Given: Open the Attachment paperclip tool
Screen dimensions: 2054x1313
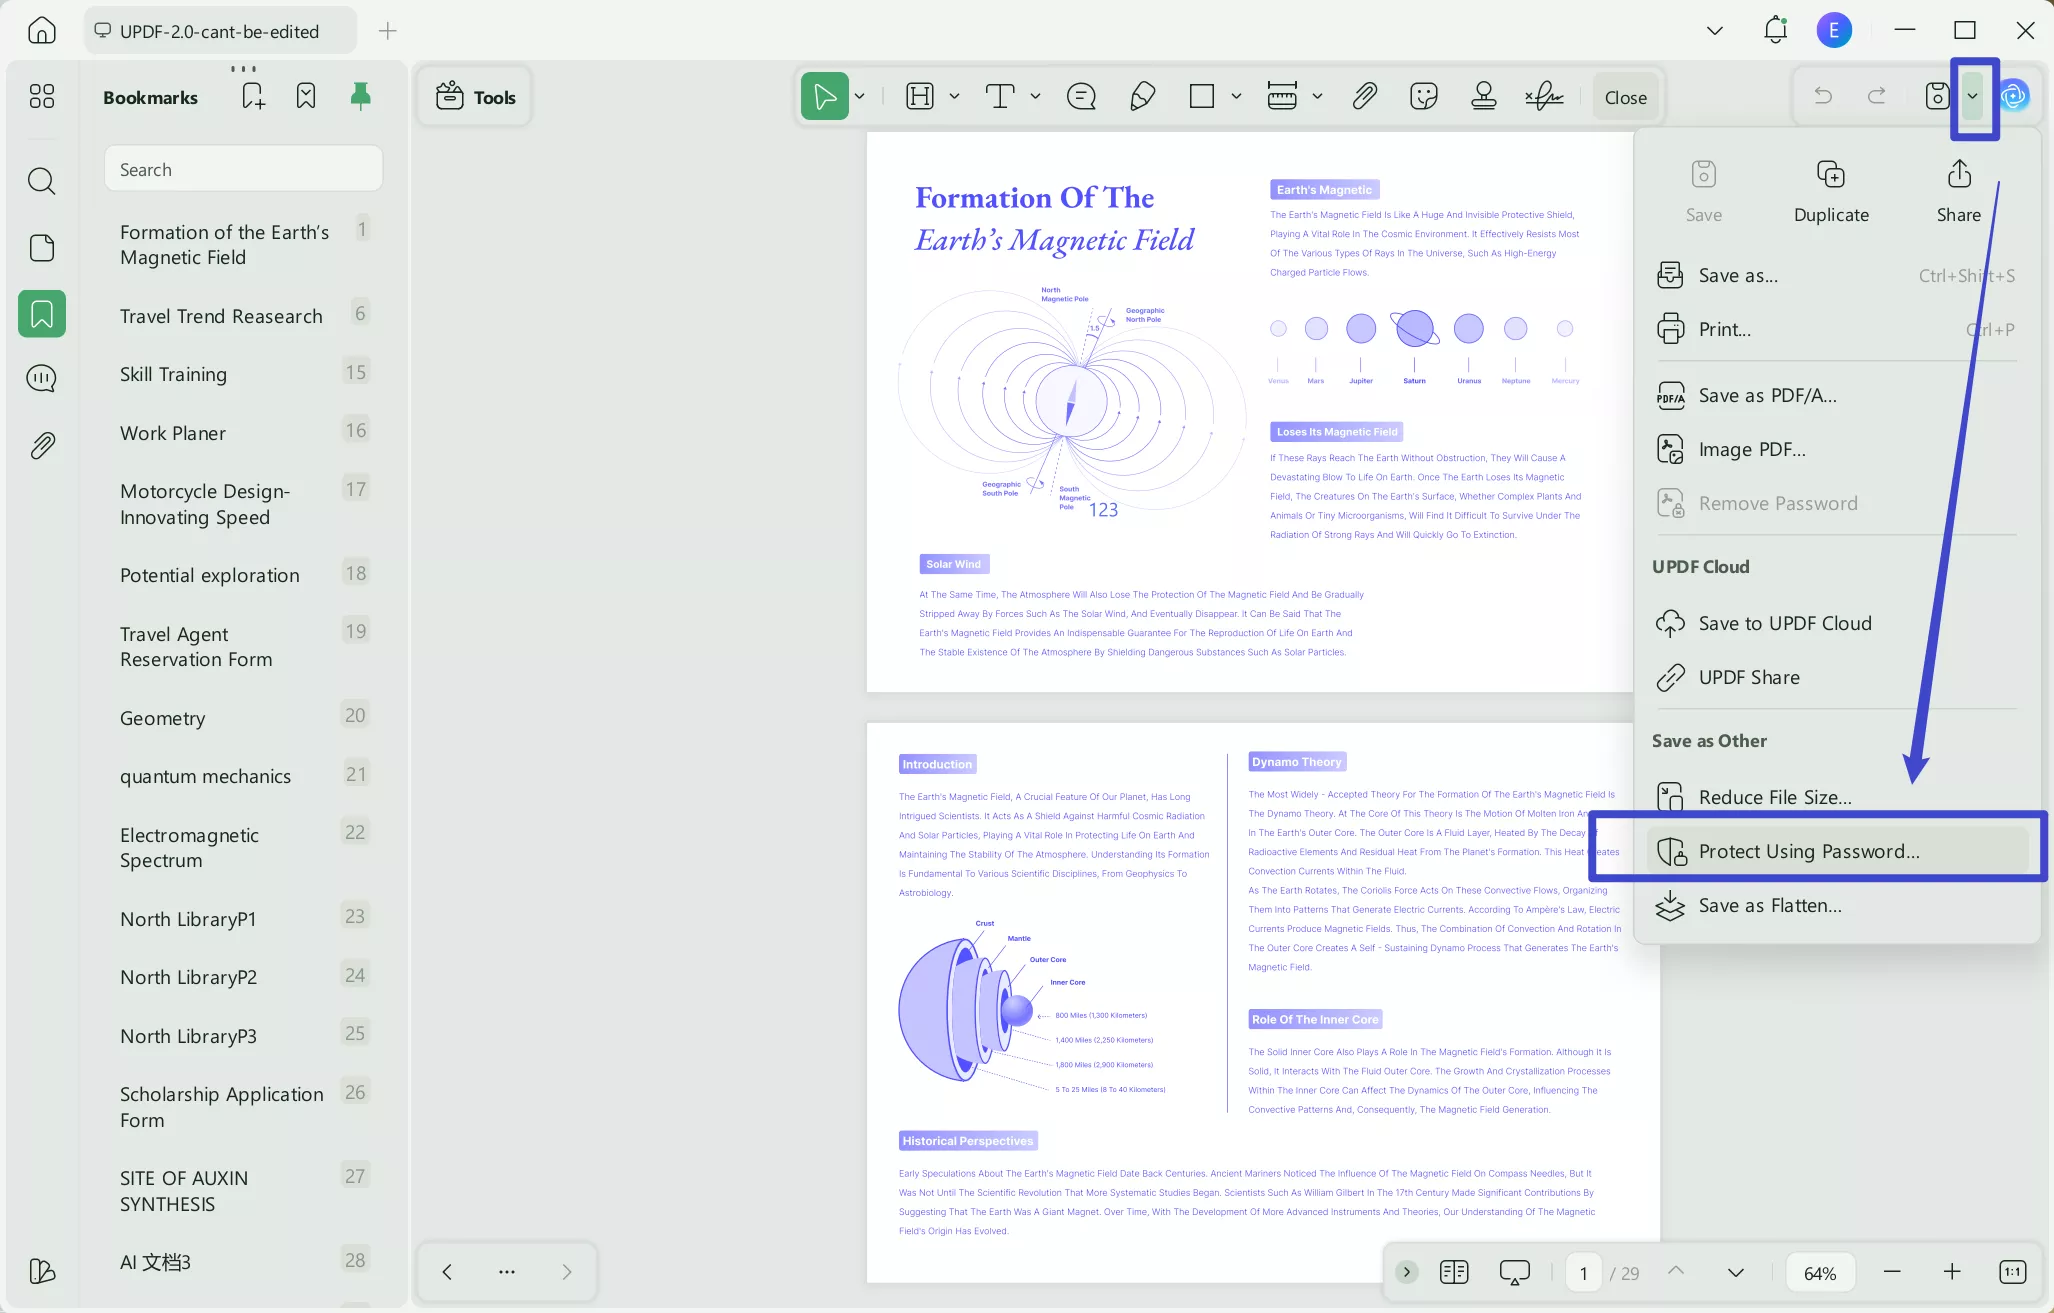Looking at the screenshot, I should pyautogui.click(x=1364, y=96).
